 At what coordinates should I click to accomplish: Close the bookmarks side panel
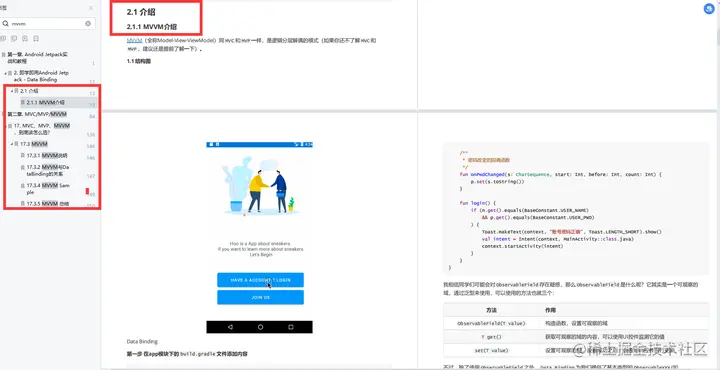click(91, 8)
